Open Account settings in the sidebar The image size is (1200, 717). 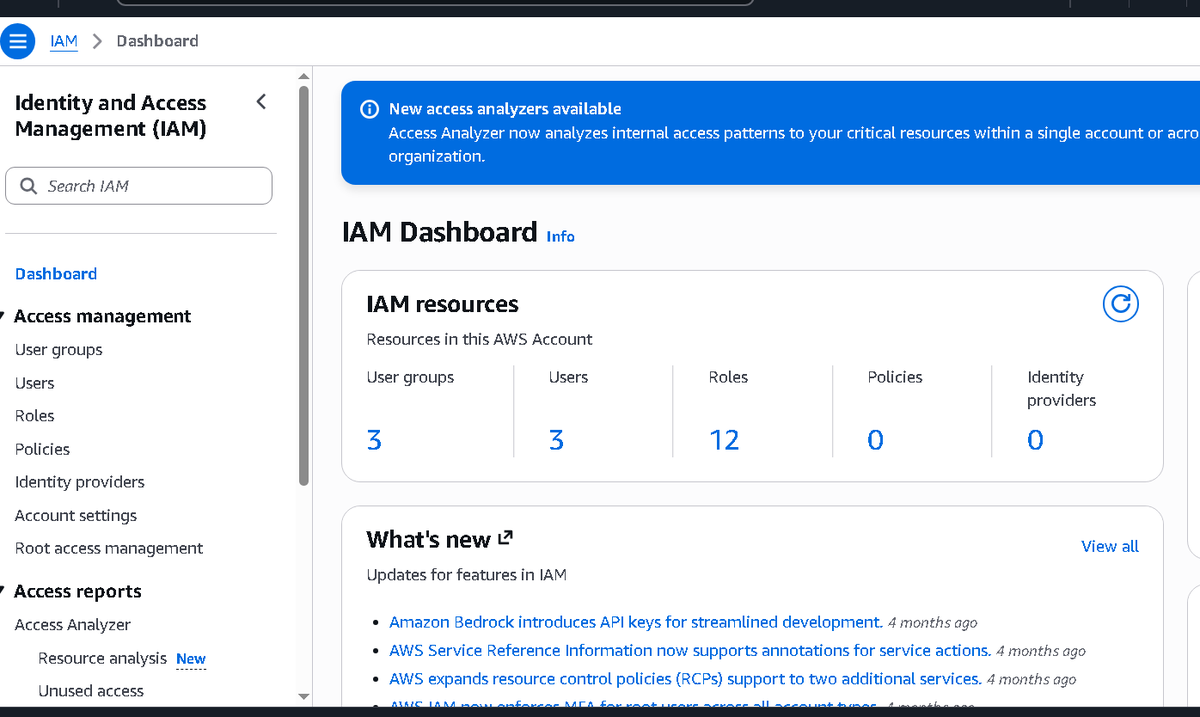76,516
